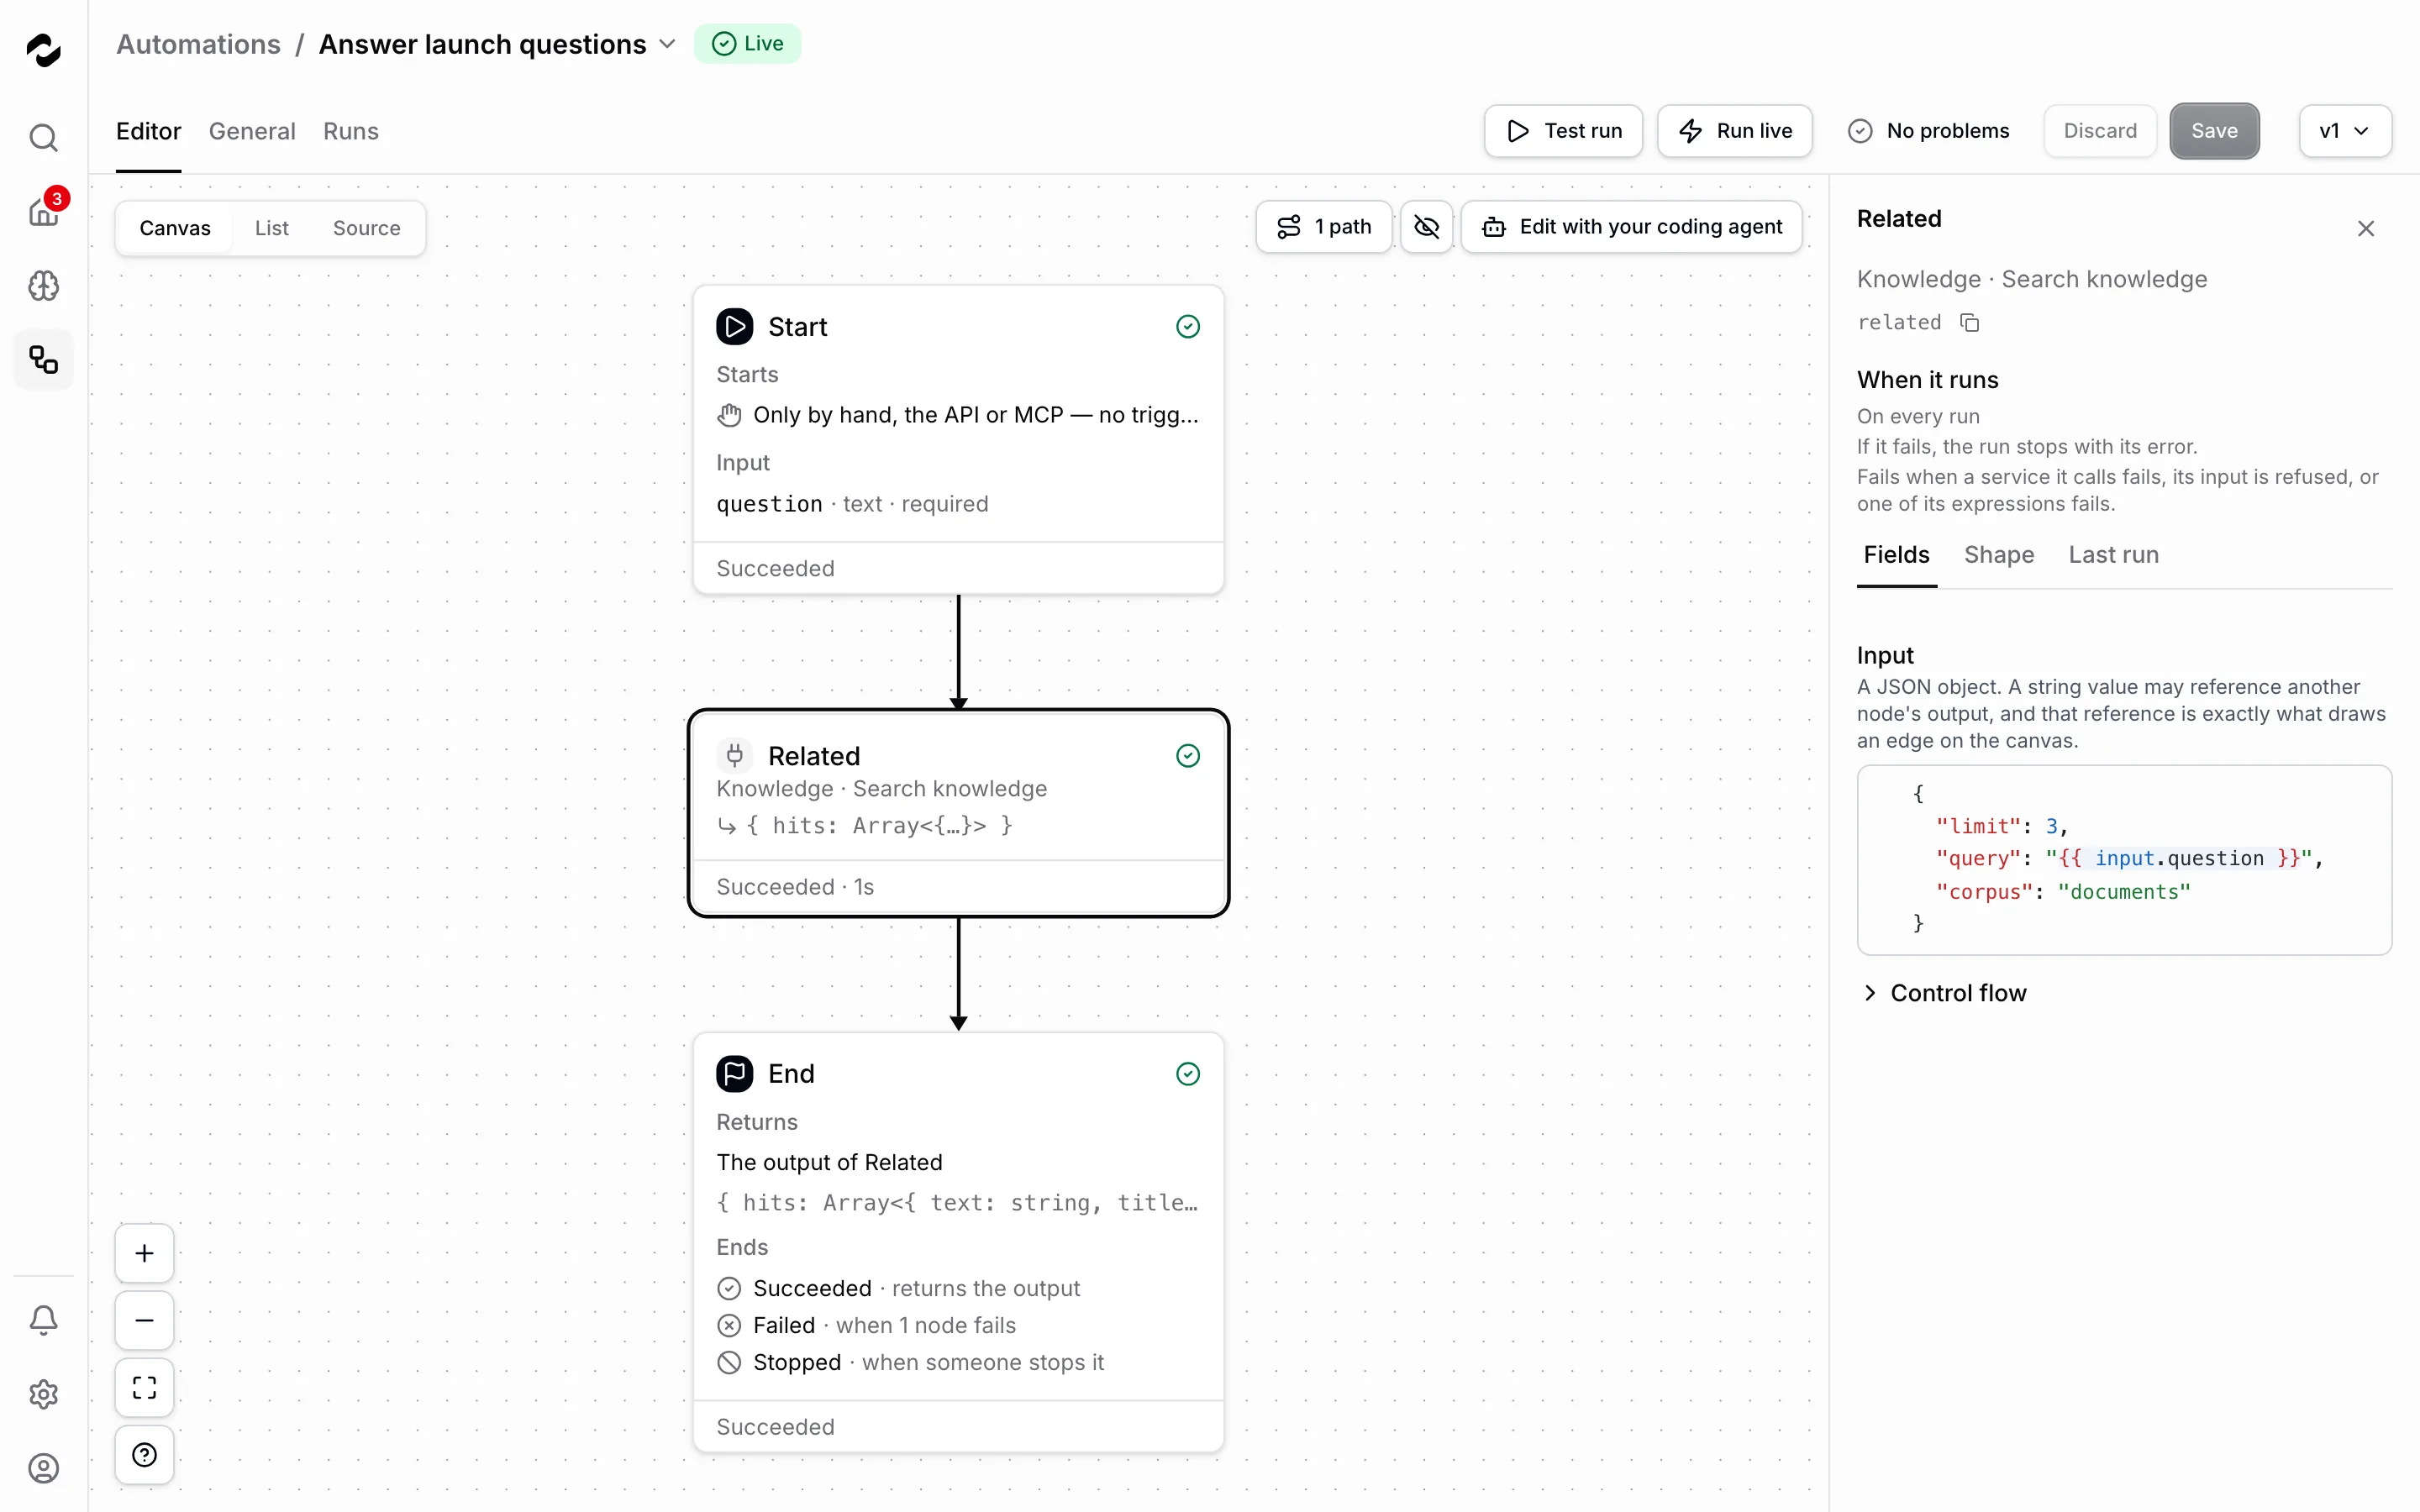Viewport: 2420px width, 1512px height.
Task: Open the 1 path selector
Action: click(x=1323, y=227)
